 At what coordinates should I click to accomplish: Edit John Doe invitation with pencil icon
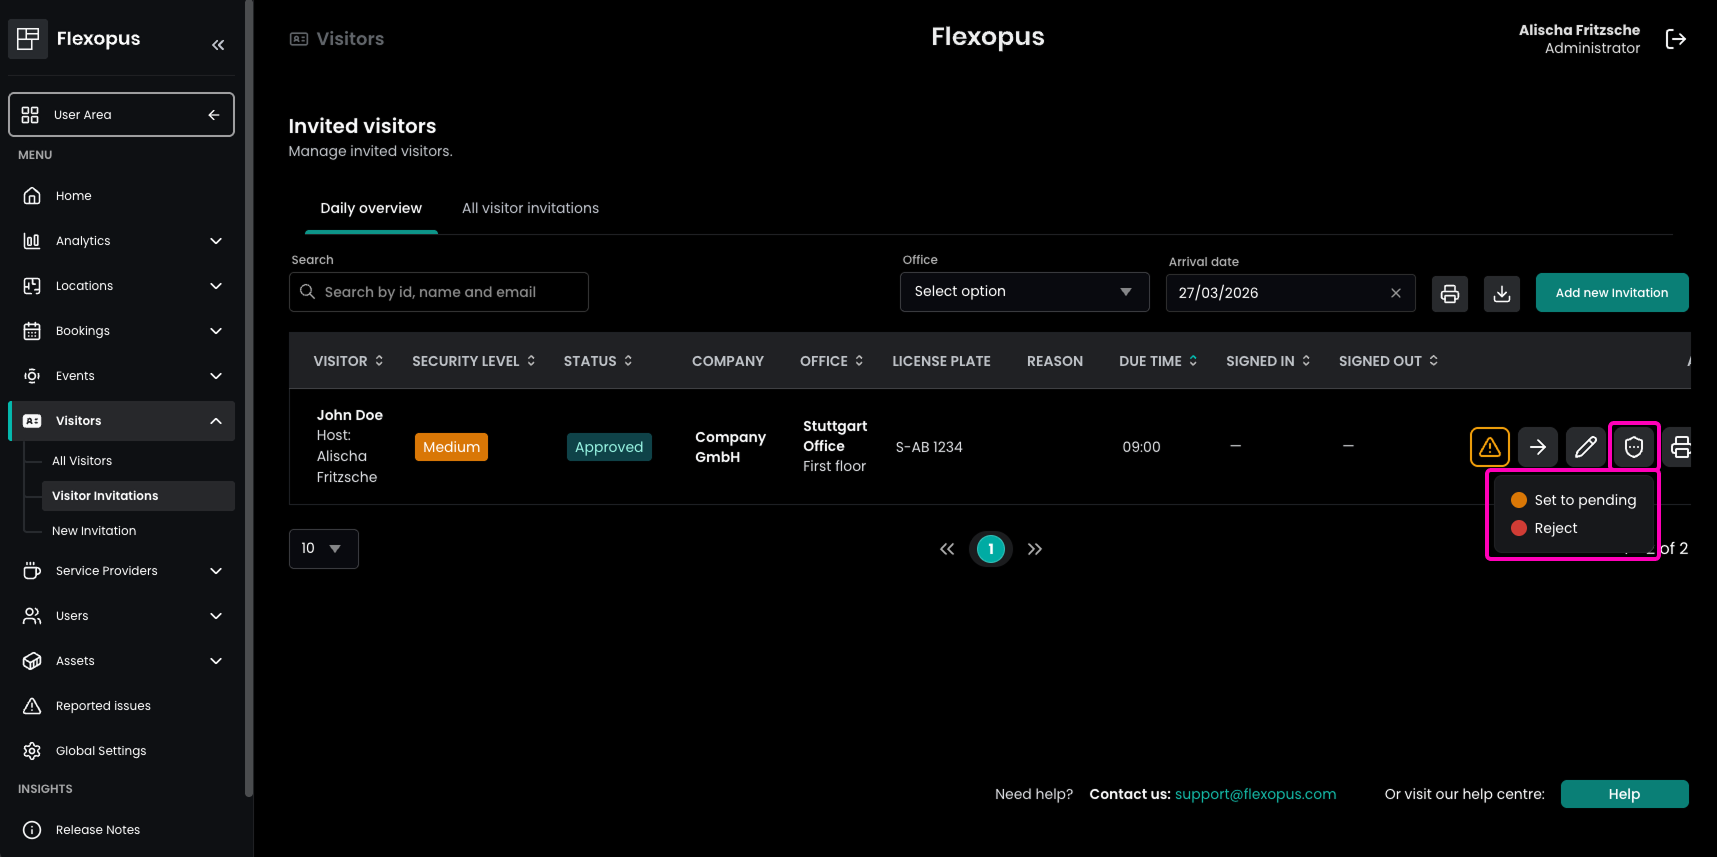[x=1585, y=447]
